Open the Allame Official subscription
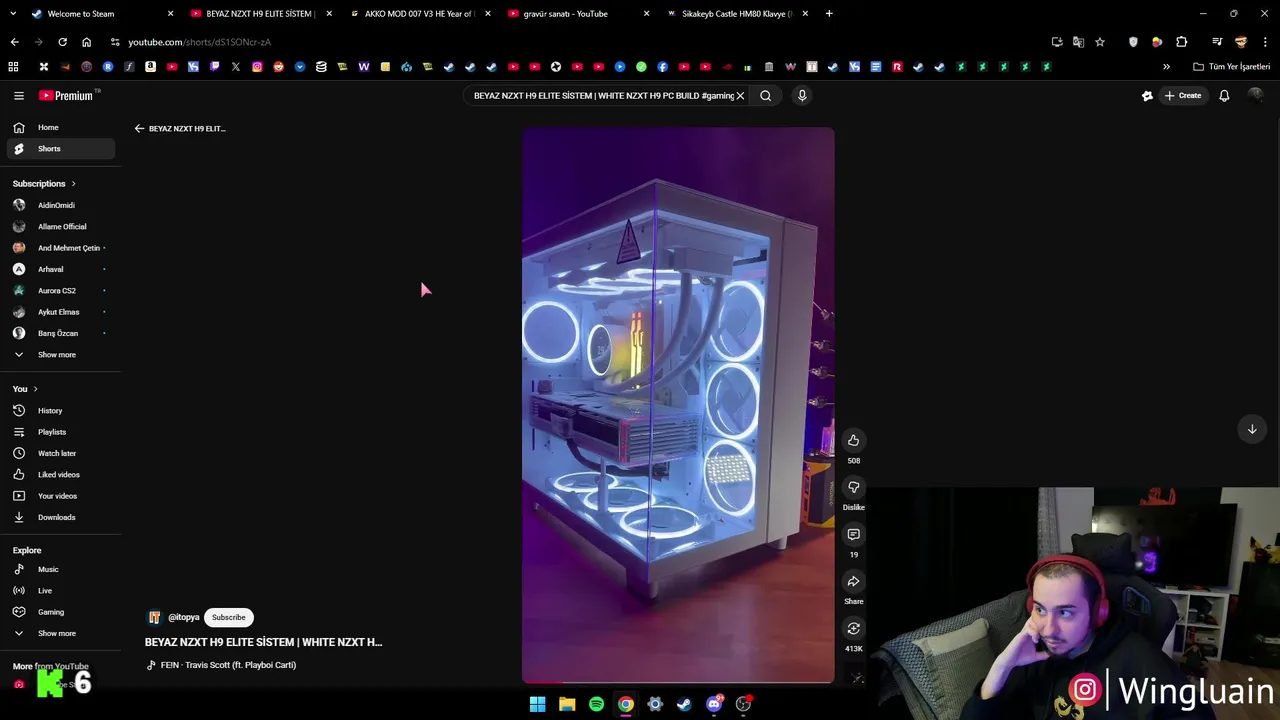Image resolution: width=1280 pixels, height=720 pixels. coord(61,226)
